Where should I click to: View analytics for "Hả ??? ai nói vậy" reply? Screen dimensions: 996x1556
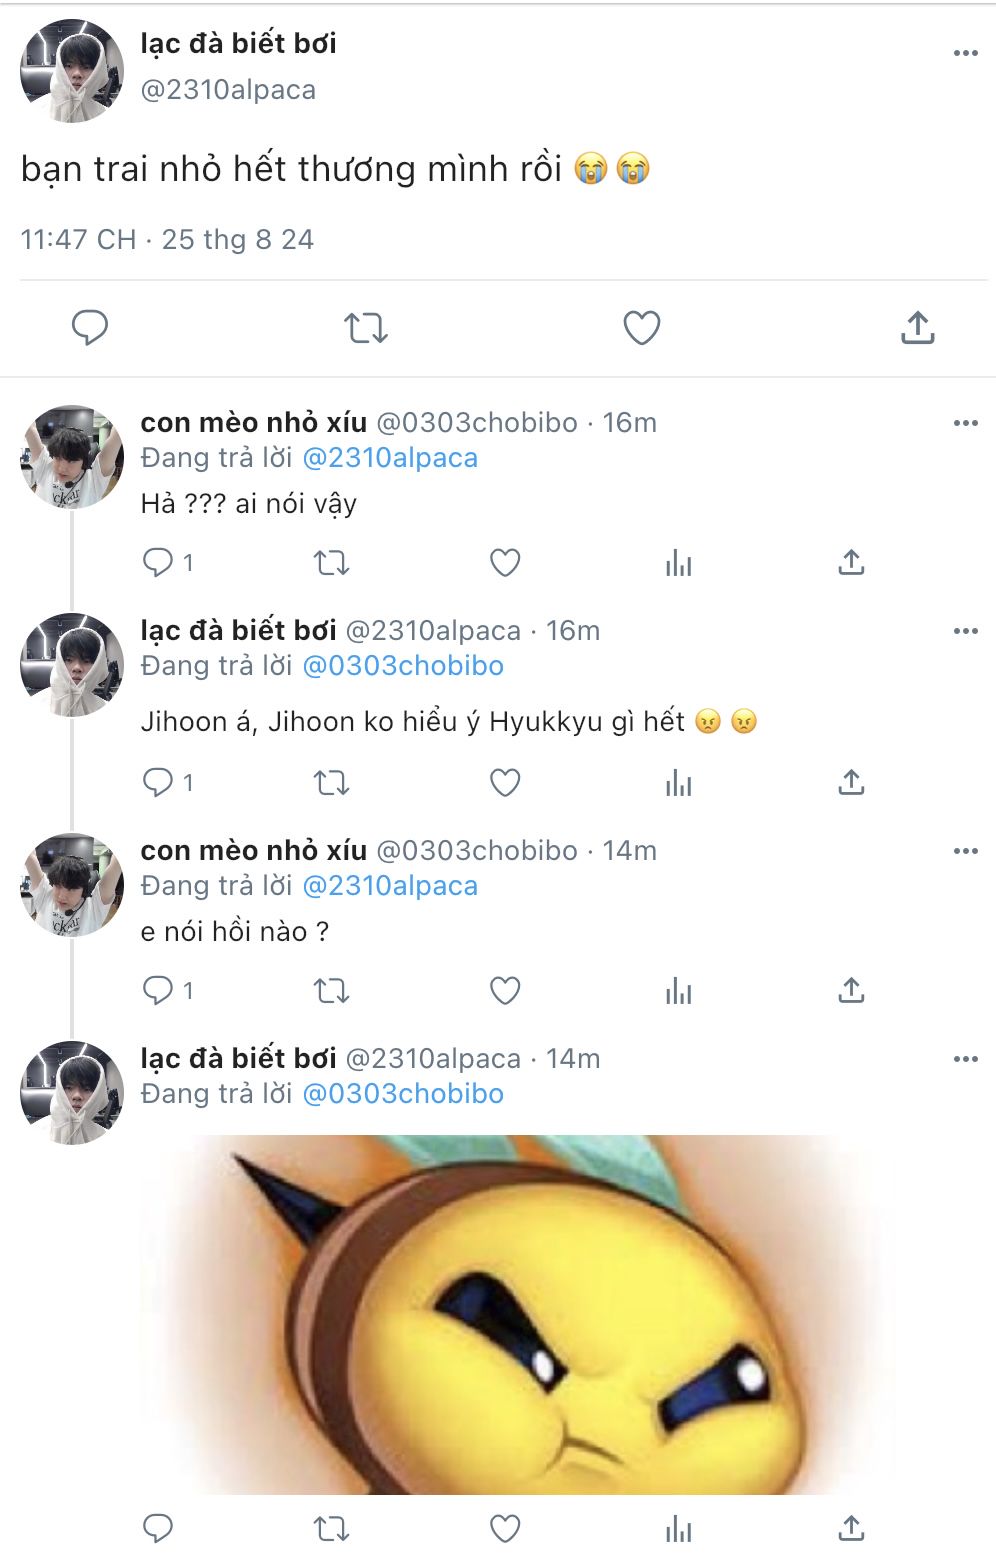(x=678, y=563)
